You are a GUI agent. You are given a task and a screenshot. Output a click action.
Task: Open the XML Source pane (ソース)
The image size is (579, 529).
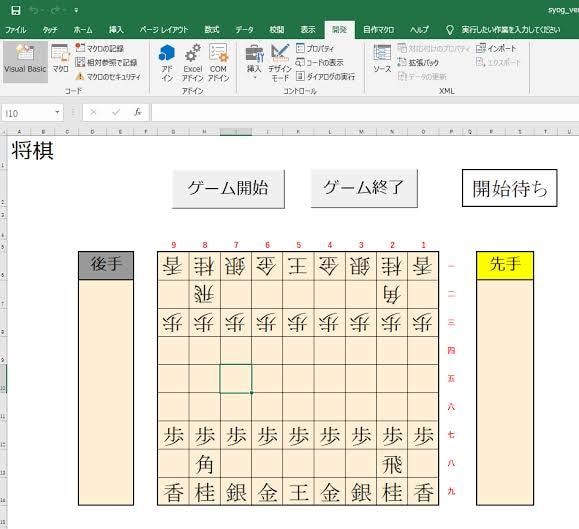(x=382, y=58)
